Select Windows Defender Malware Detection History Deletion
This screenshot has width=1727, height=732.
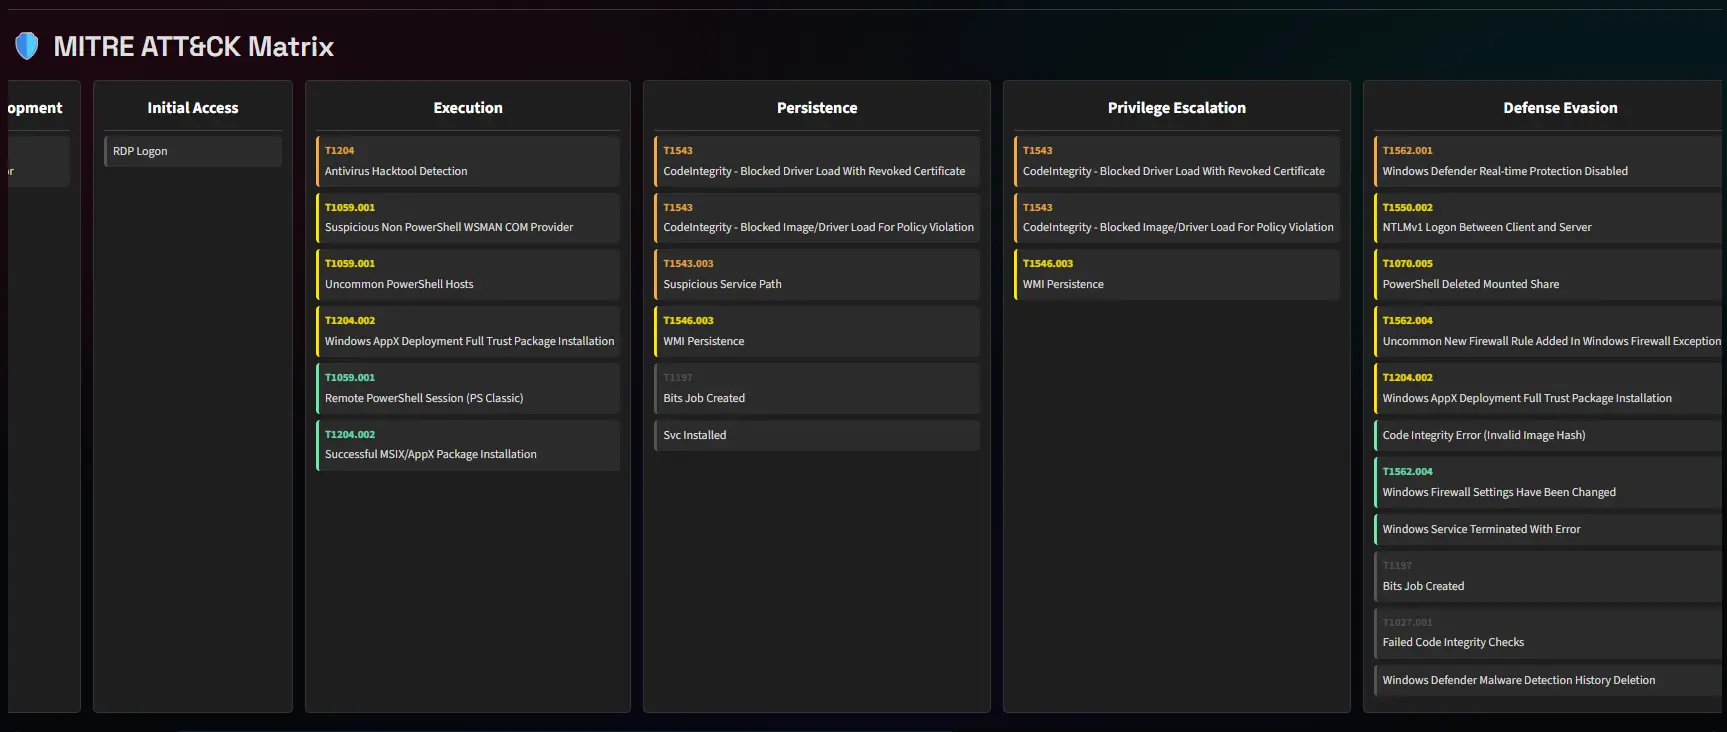(1548, 680)
